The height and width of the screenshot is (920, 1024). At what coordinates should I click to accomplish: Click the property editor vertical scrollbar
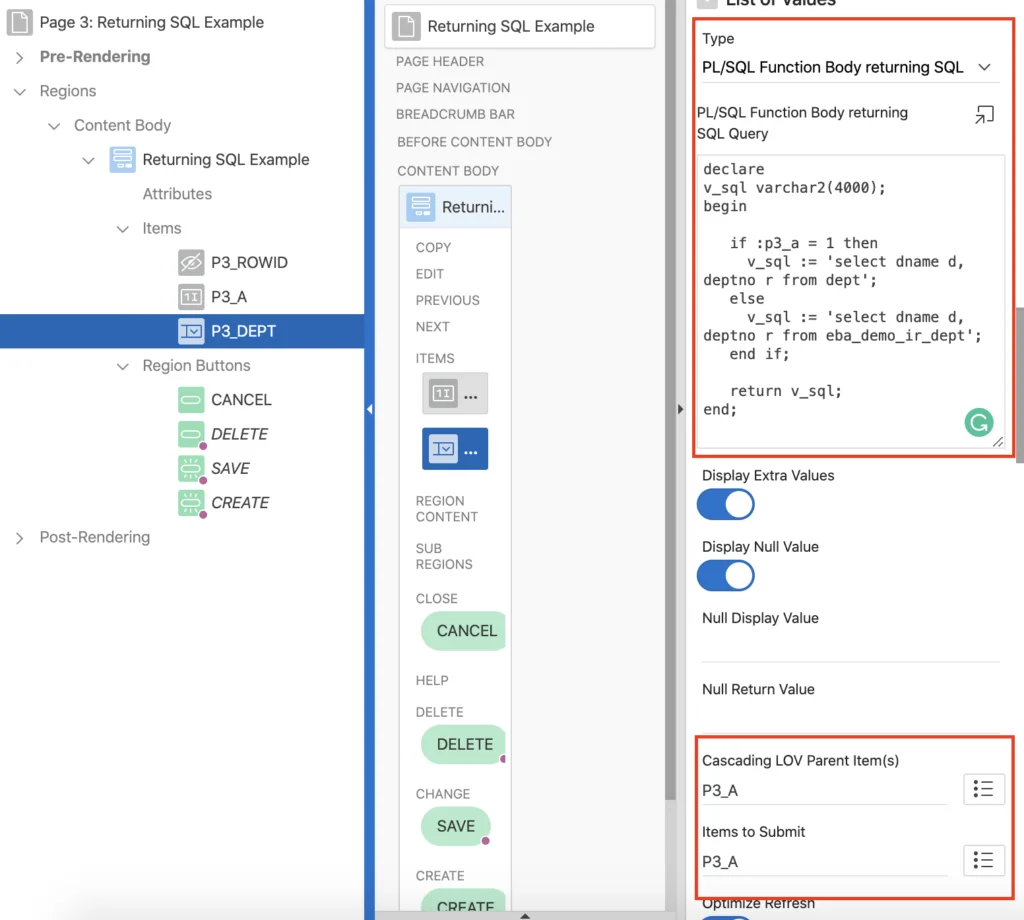(1019, 385)
